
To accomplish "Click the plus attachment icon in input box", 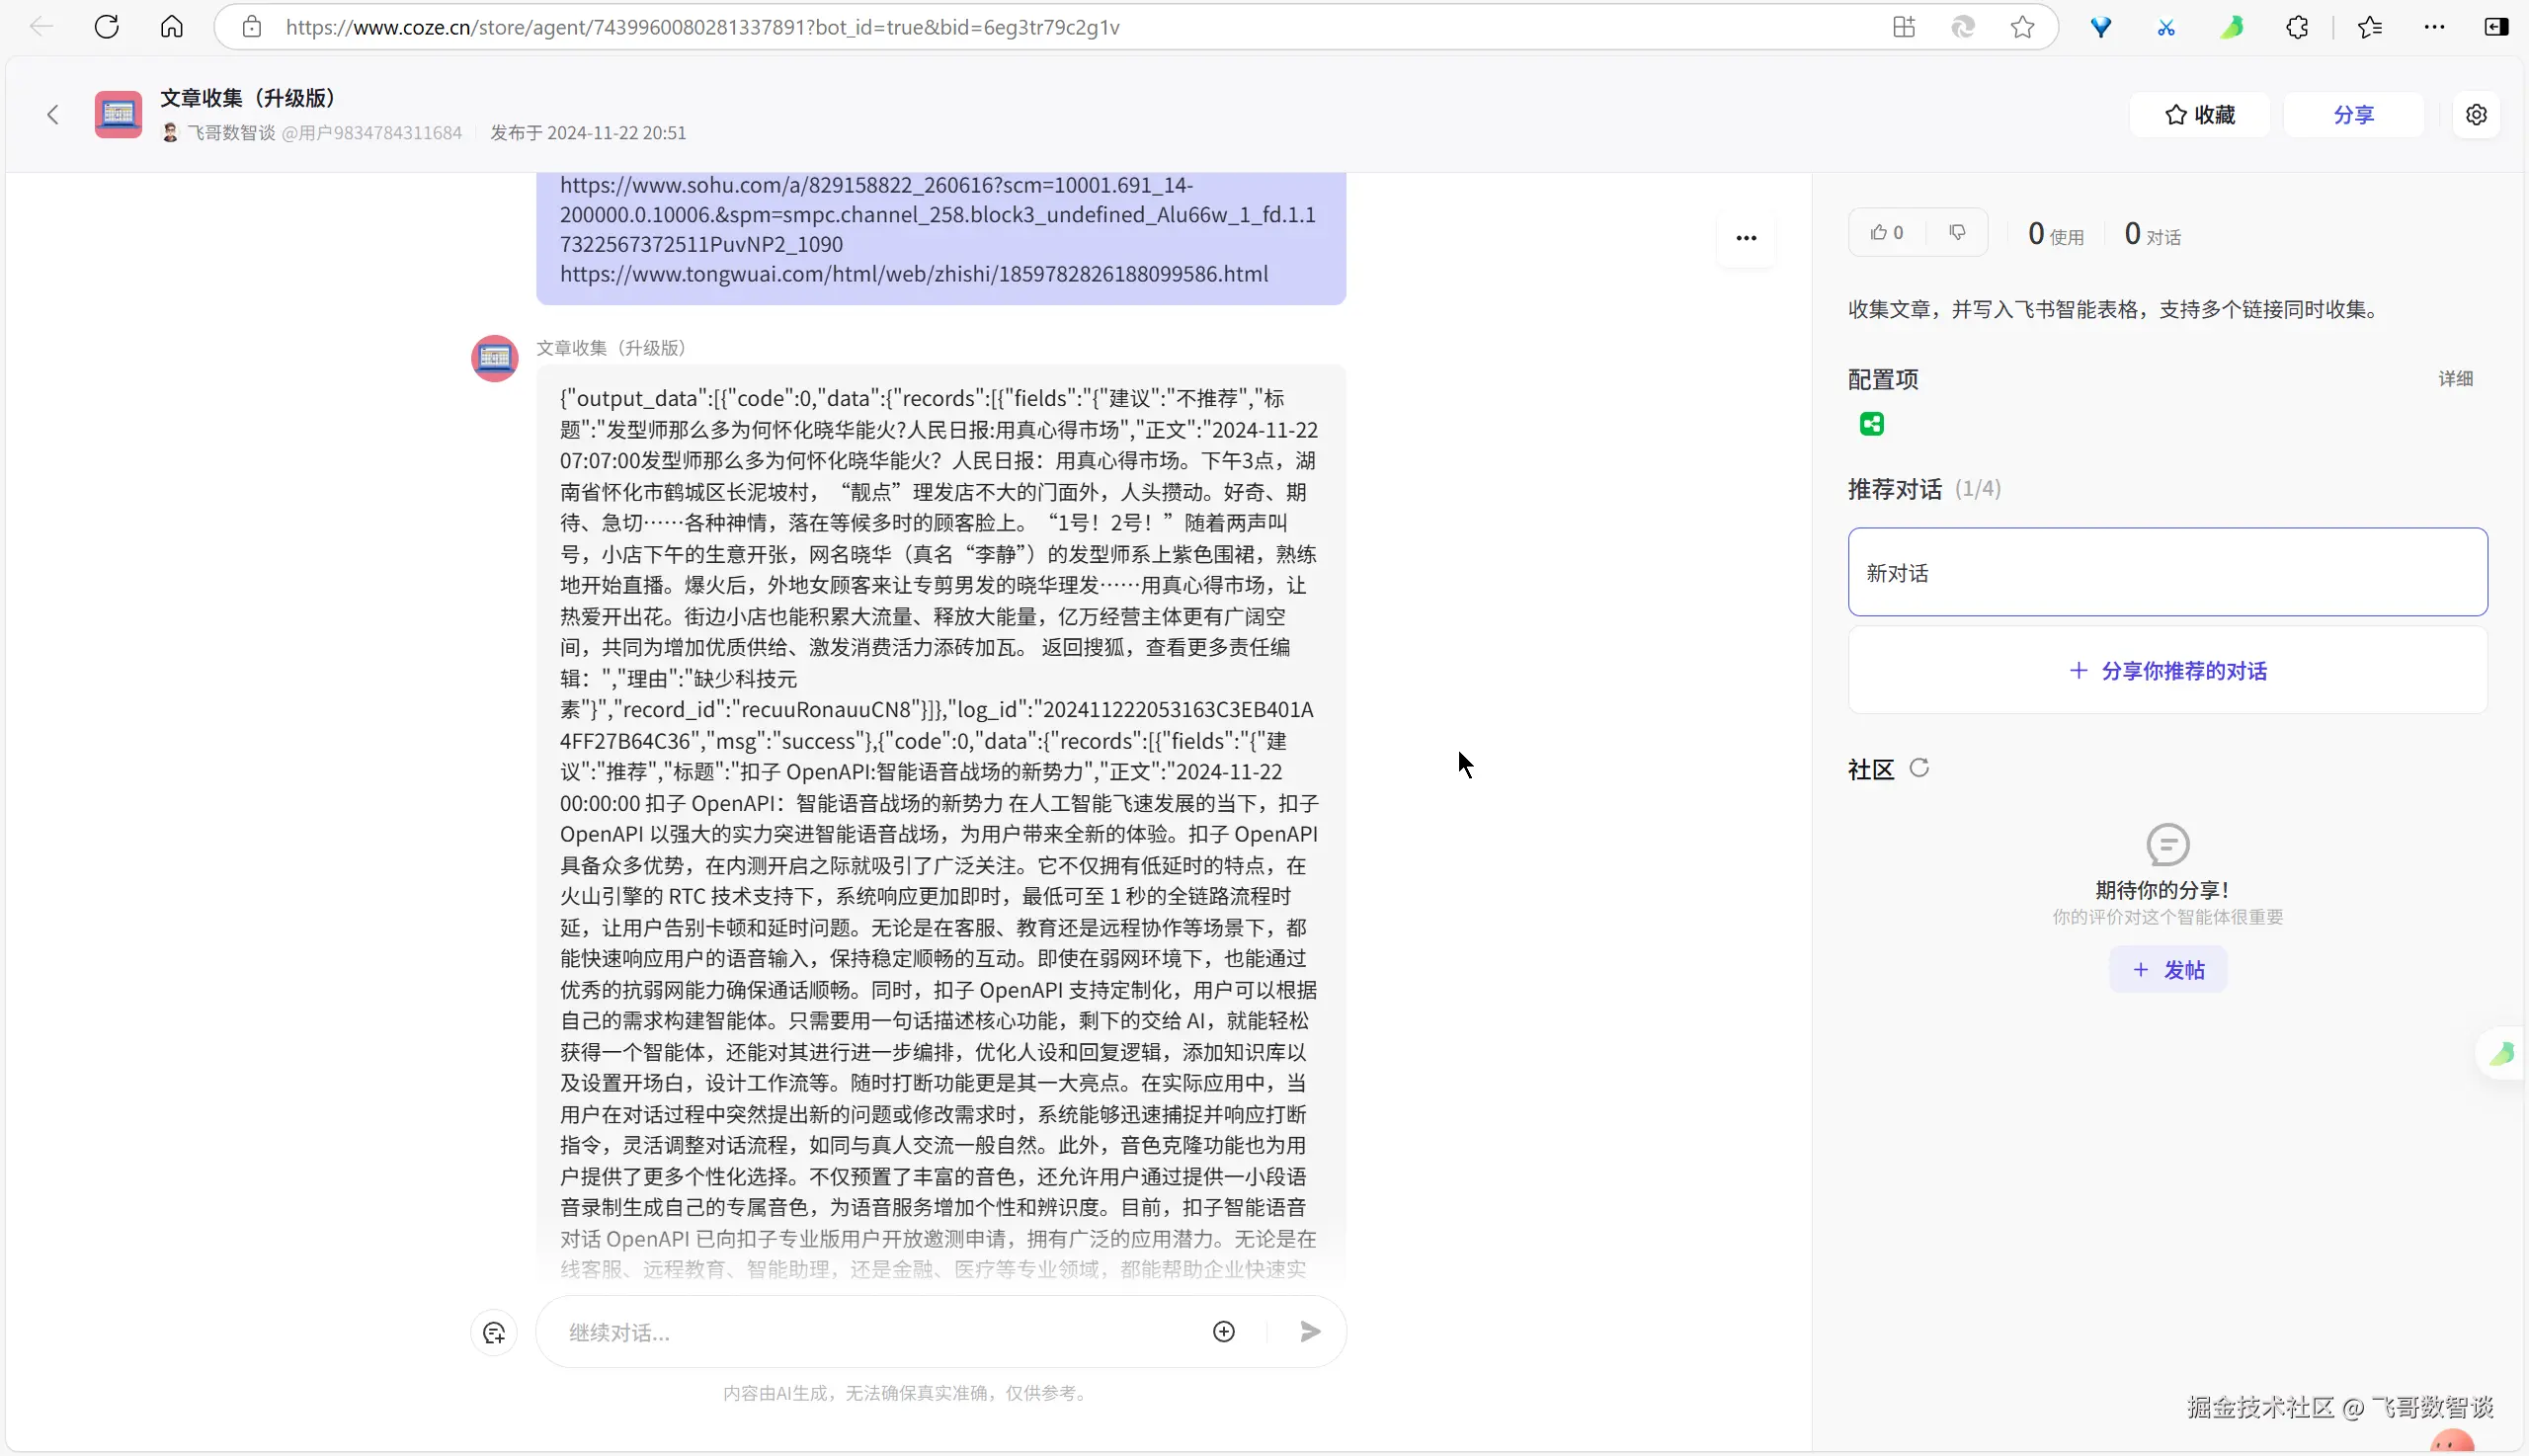I will pyautogui.click(x=1224, y=1331).
